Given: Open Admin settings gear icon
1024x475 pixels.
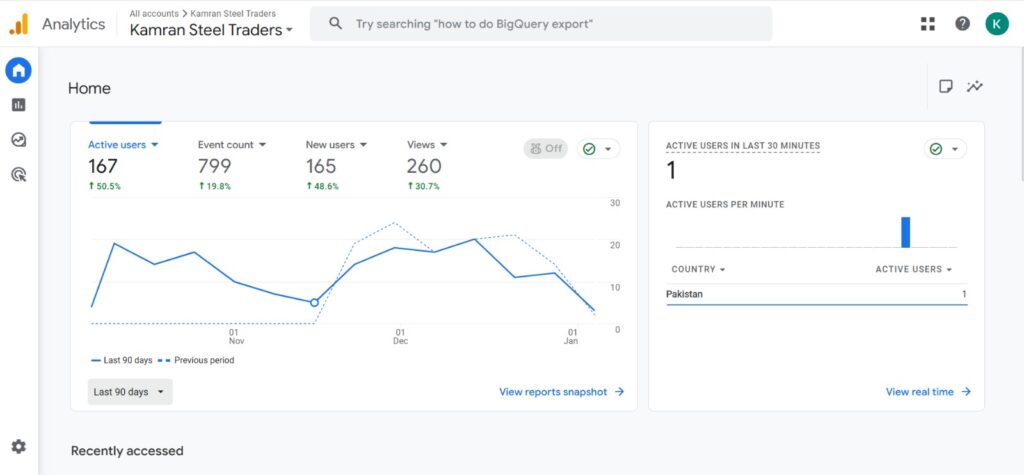Looking at the screenshot, I should tap(18, 447).
